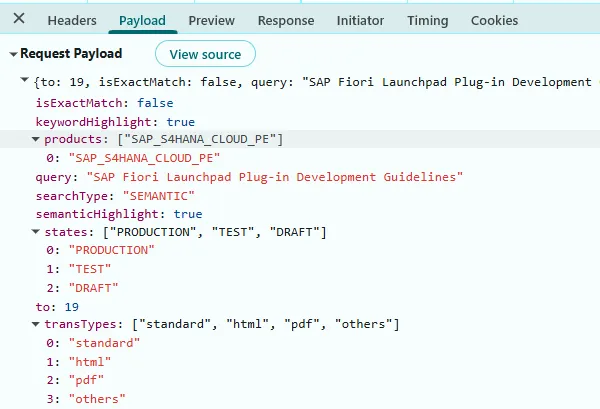The width and height of the screenshot is (600, 409).
Task: Collapse the root payload object
Action: [x=24, y=80]
